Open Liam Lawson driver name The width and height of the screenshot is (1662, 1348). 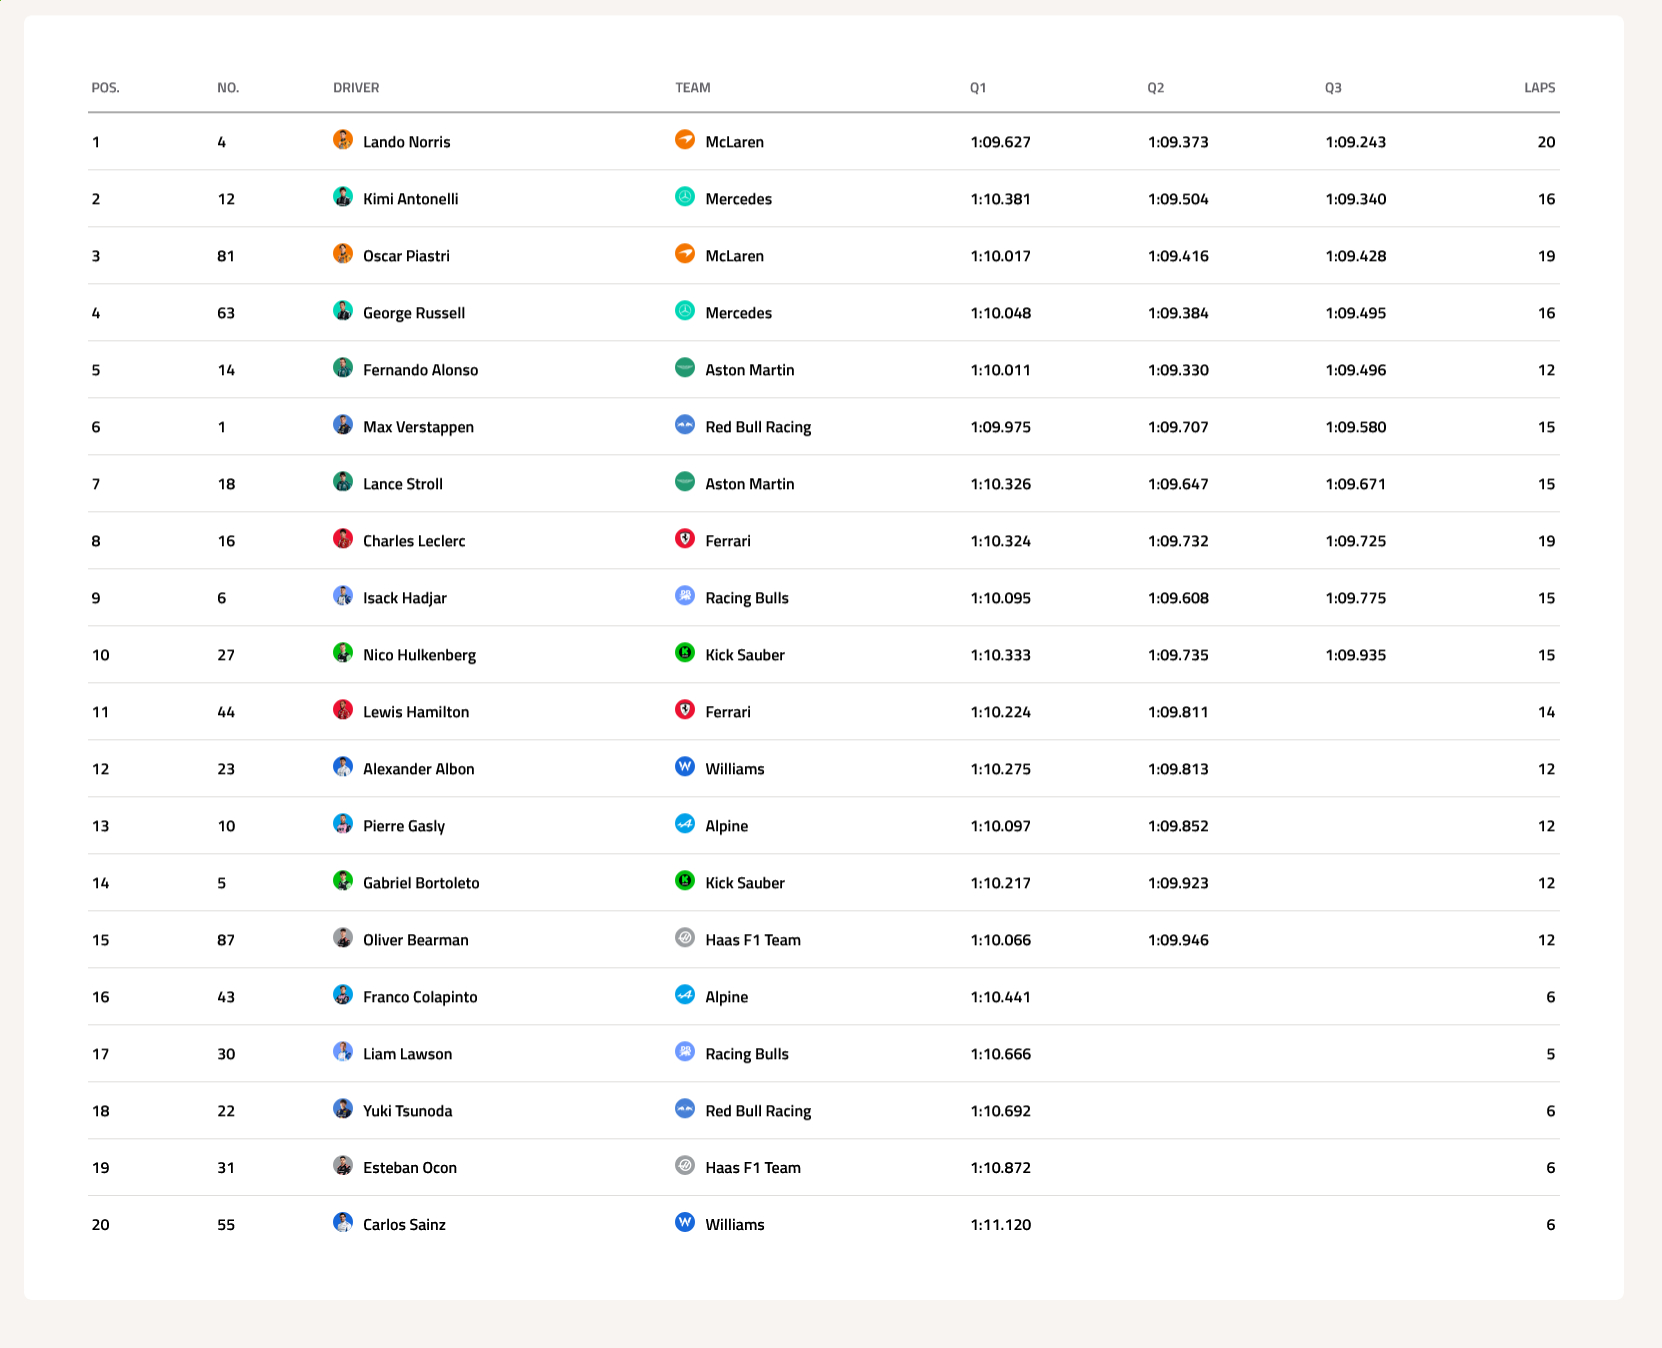coord(408,1054)
